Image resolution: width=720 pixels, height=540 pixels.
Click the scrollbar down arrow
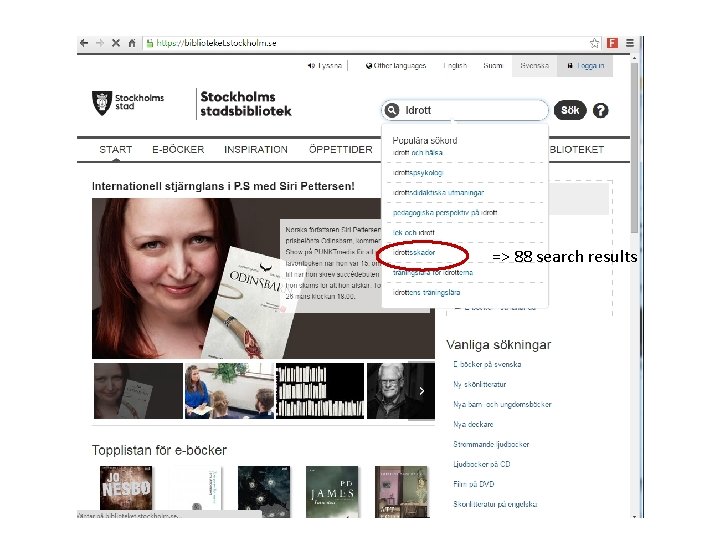tap(634, 516)
